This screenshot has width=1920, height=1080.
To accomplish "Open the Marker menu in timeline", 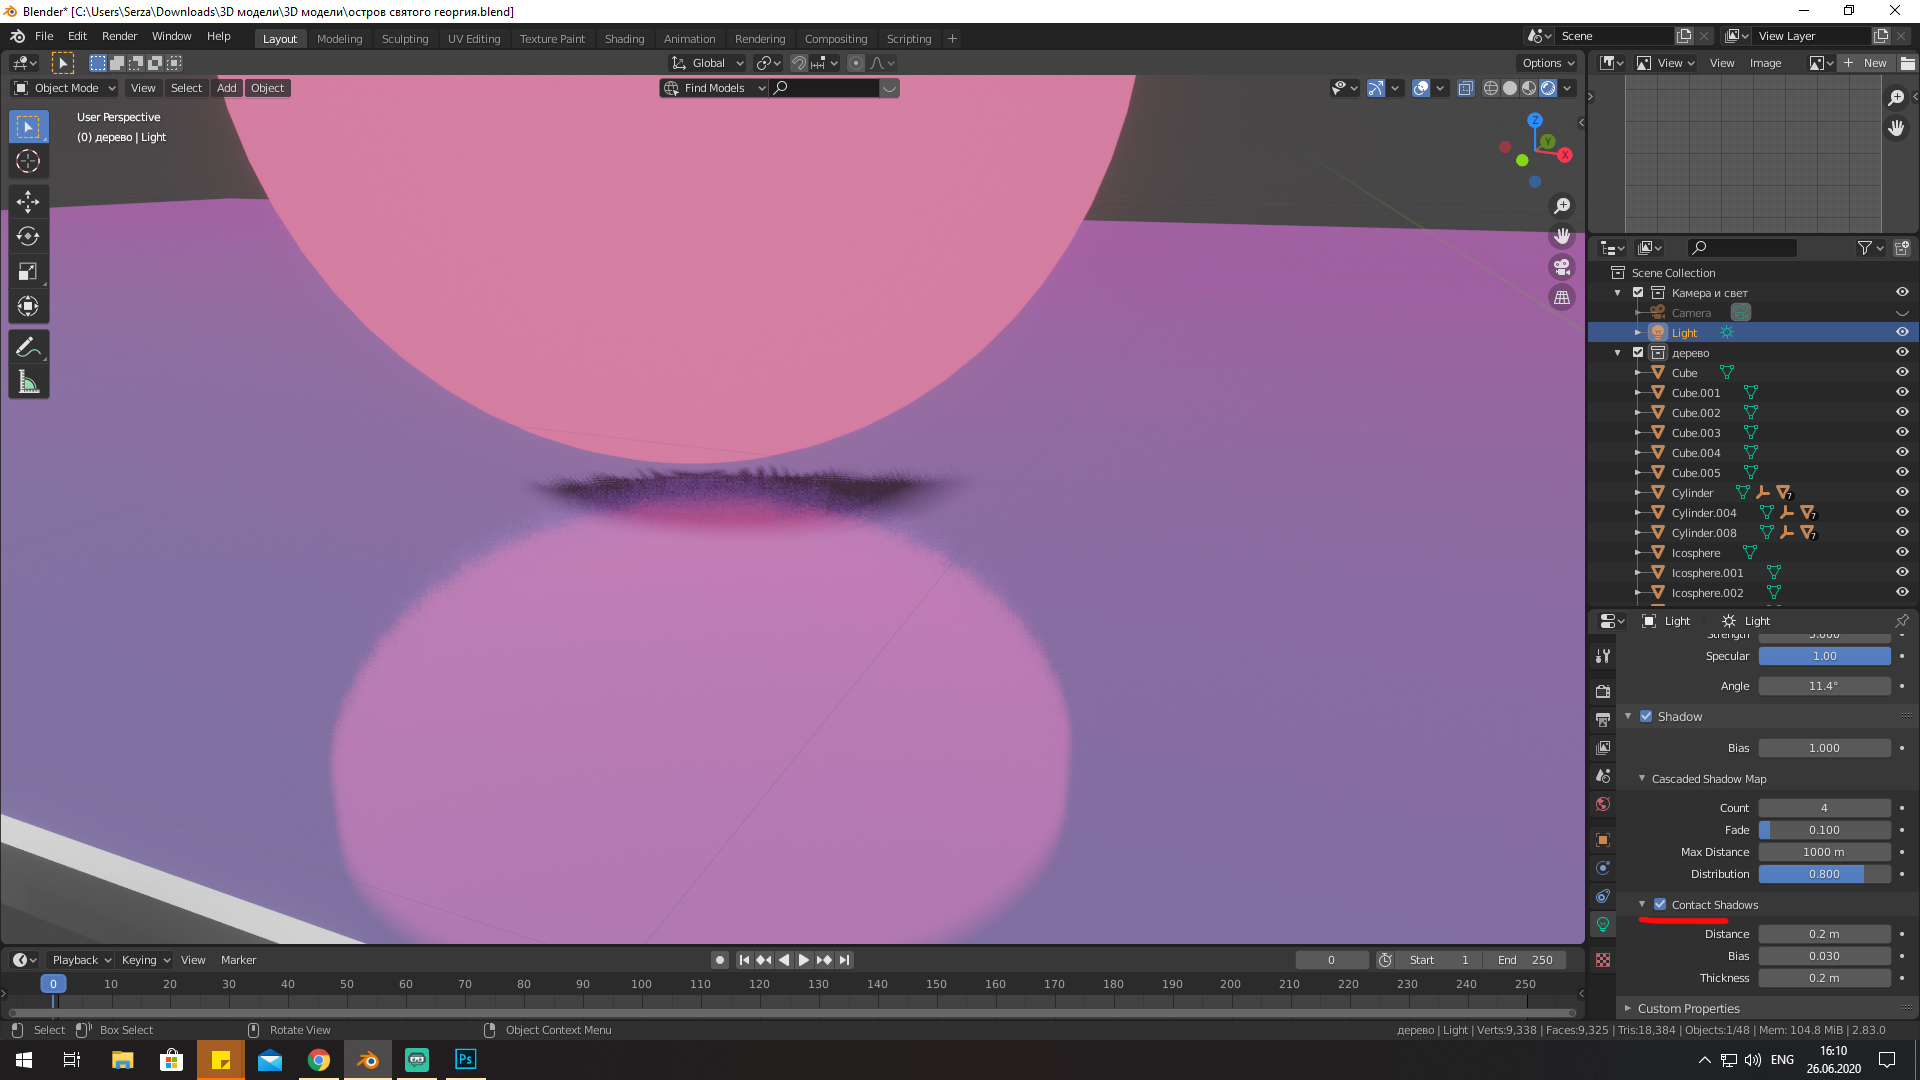I will [238, 960].
